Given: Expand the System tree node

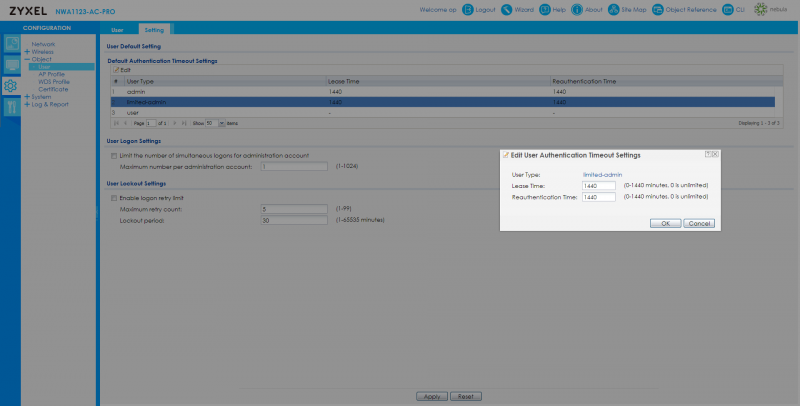Looking at the screenshot, I should coord(27,96).
